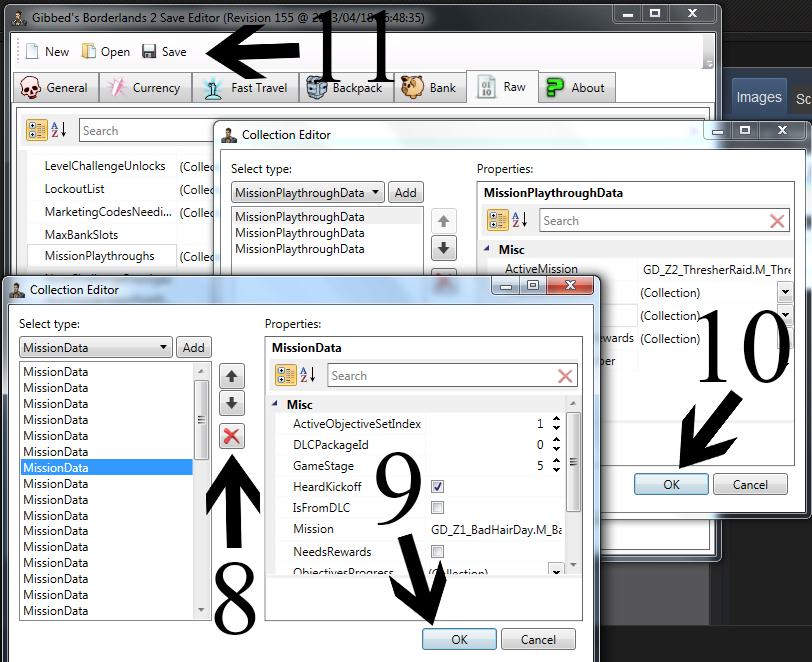
Task: Toggle the NeedsRewards checkbox
Action: (x=438, y=551)
